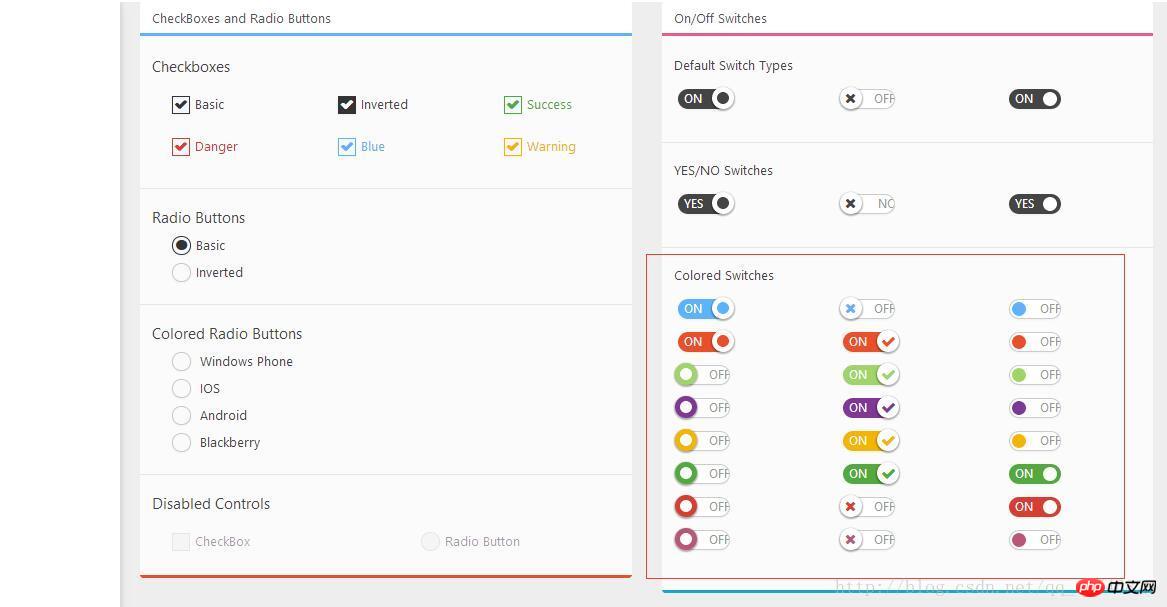Turn off the first default ON switch

pyautogui.click(x=706, y=99)
